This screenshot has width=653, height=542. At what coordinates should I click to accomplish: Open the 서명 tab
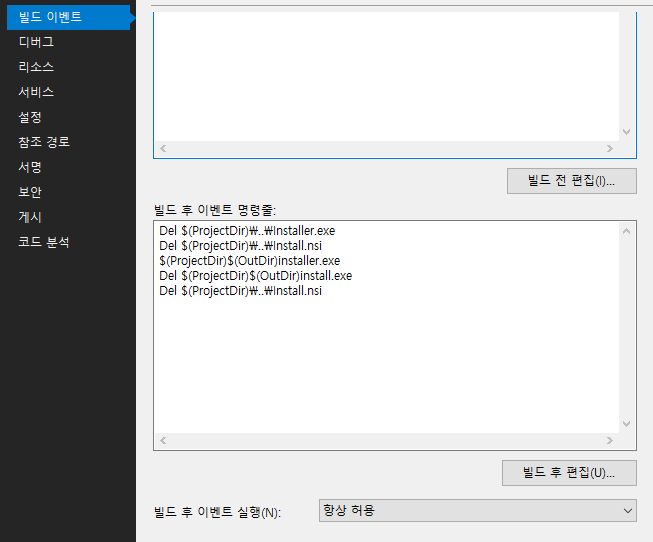[30, 167]
